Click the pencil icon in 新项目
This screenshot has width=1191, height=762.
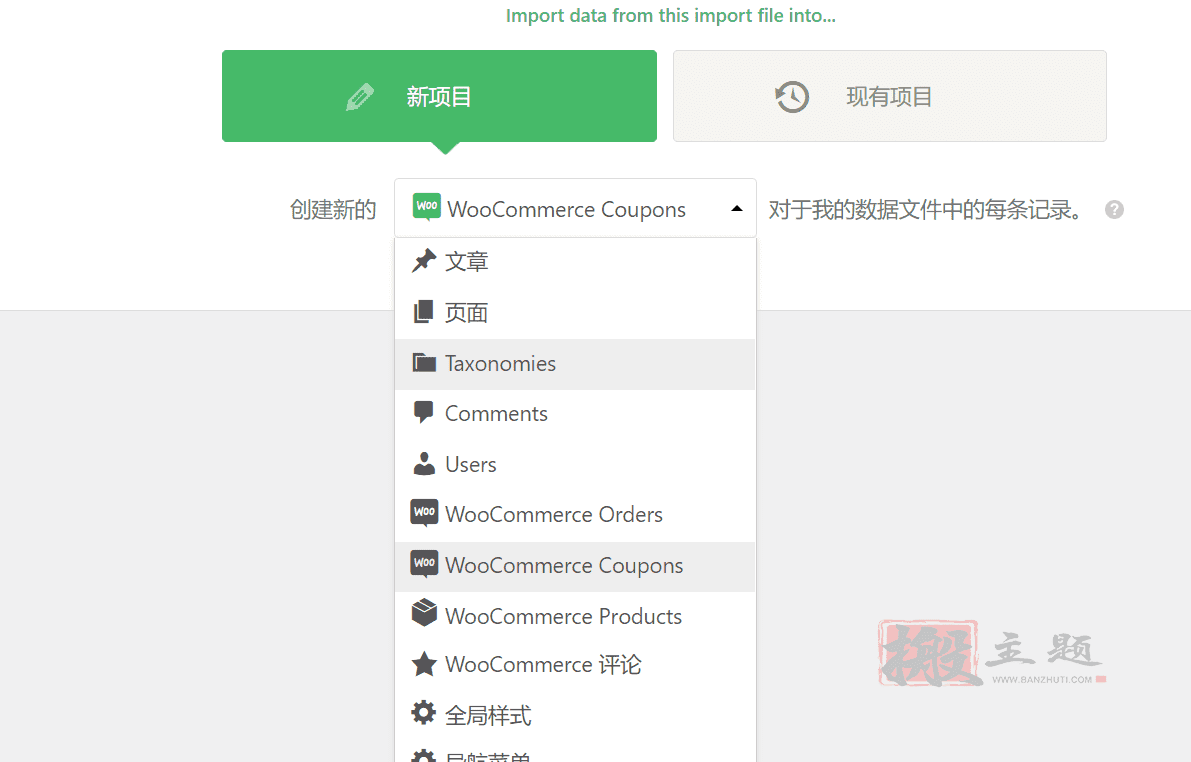pyautogui.click(x=360, y=97)
